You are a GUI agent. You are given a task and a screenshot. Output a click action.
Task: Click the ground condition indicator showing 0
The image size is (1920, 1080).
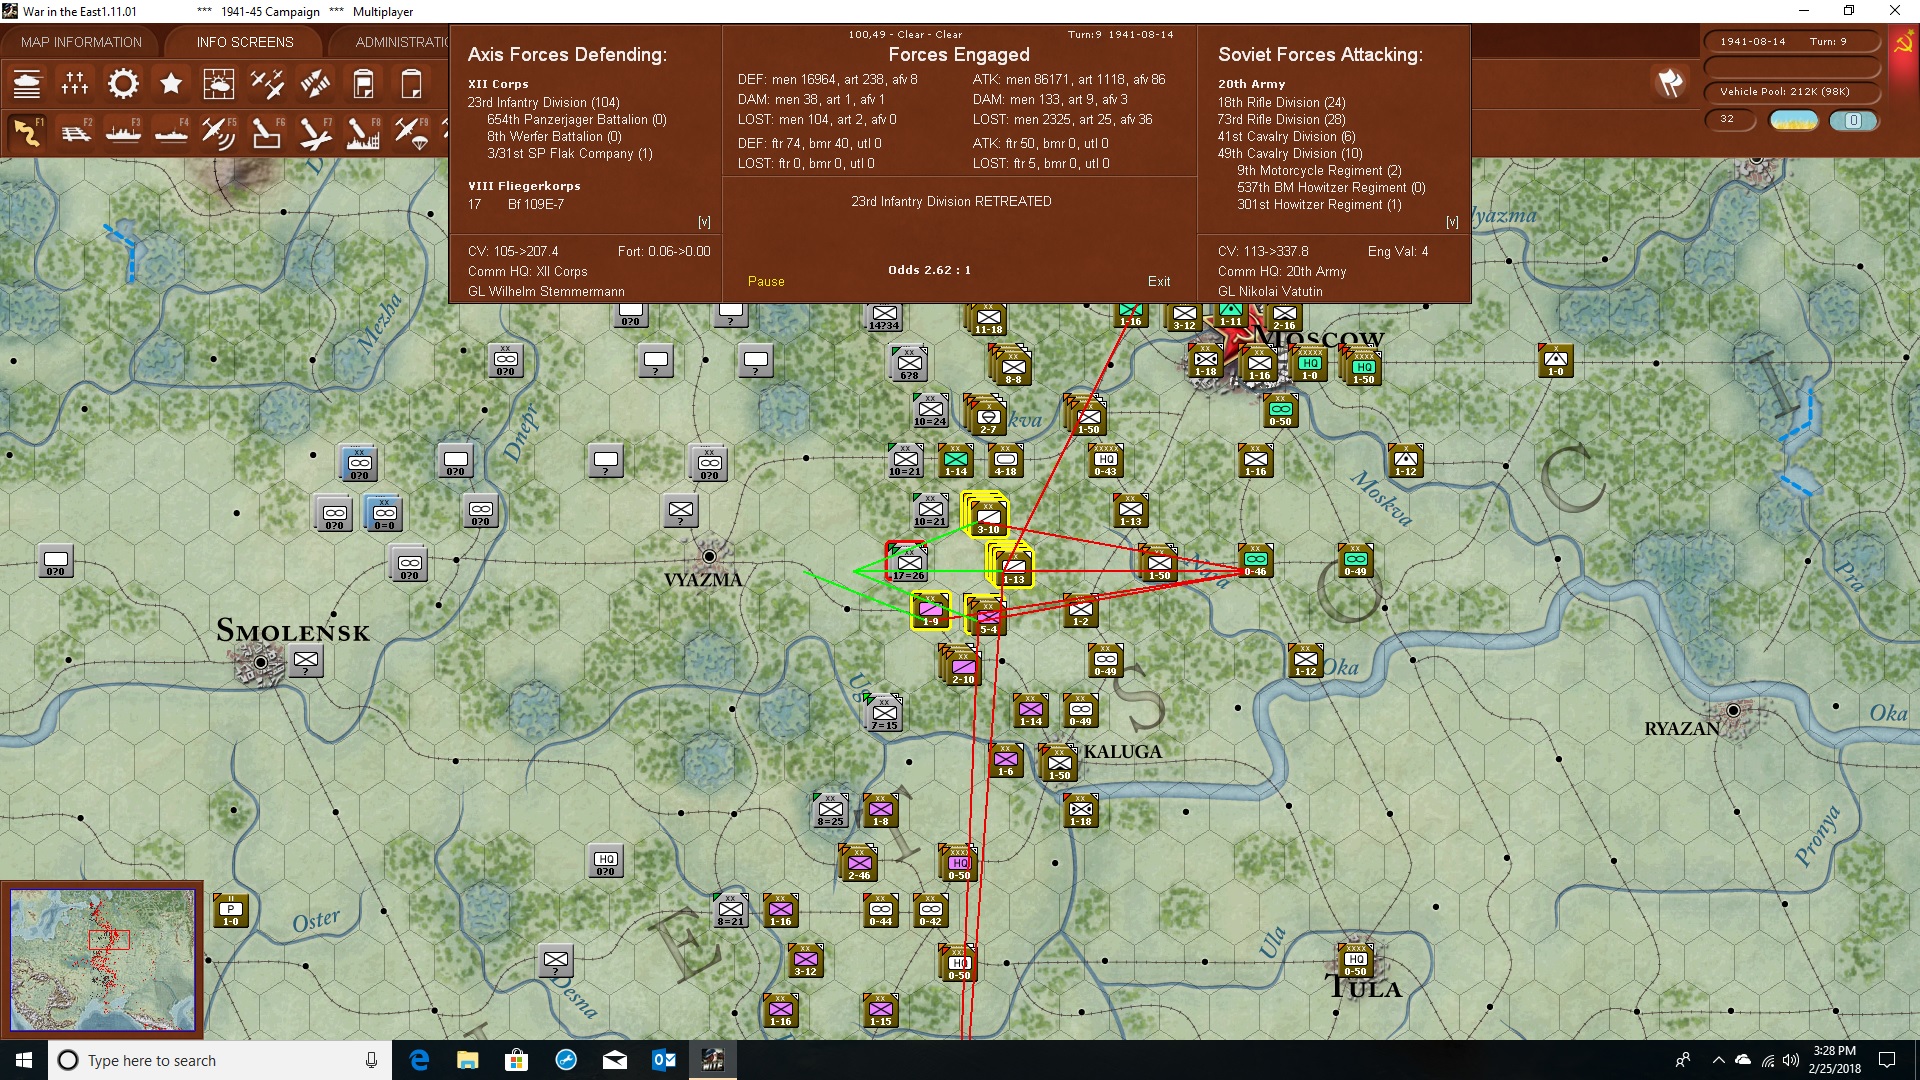(x=1853, y=120)
